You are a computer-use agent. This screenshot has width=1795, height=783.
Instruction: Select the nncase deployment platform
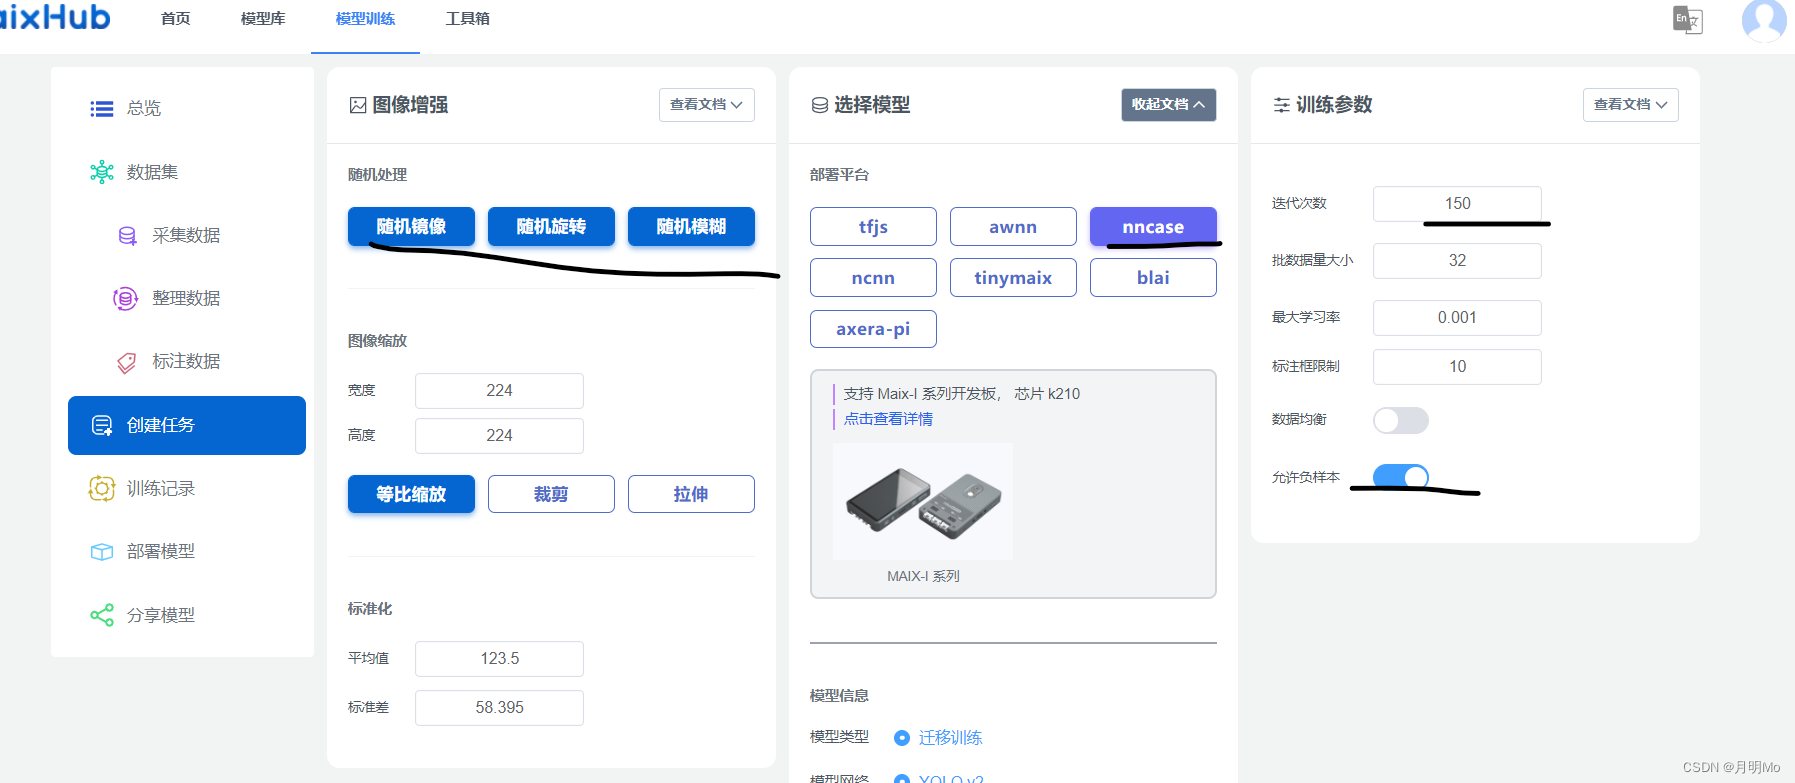click(1153, 227)
